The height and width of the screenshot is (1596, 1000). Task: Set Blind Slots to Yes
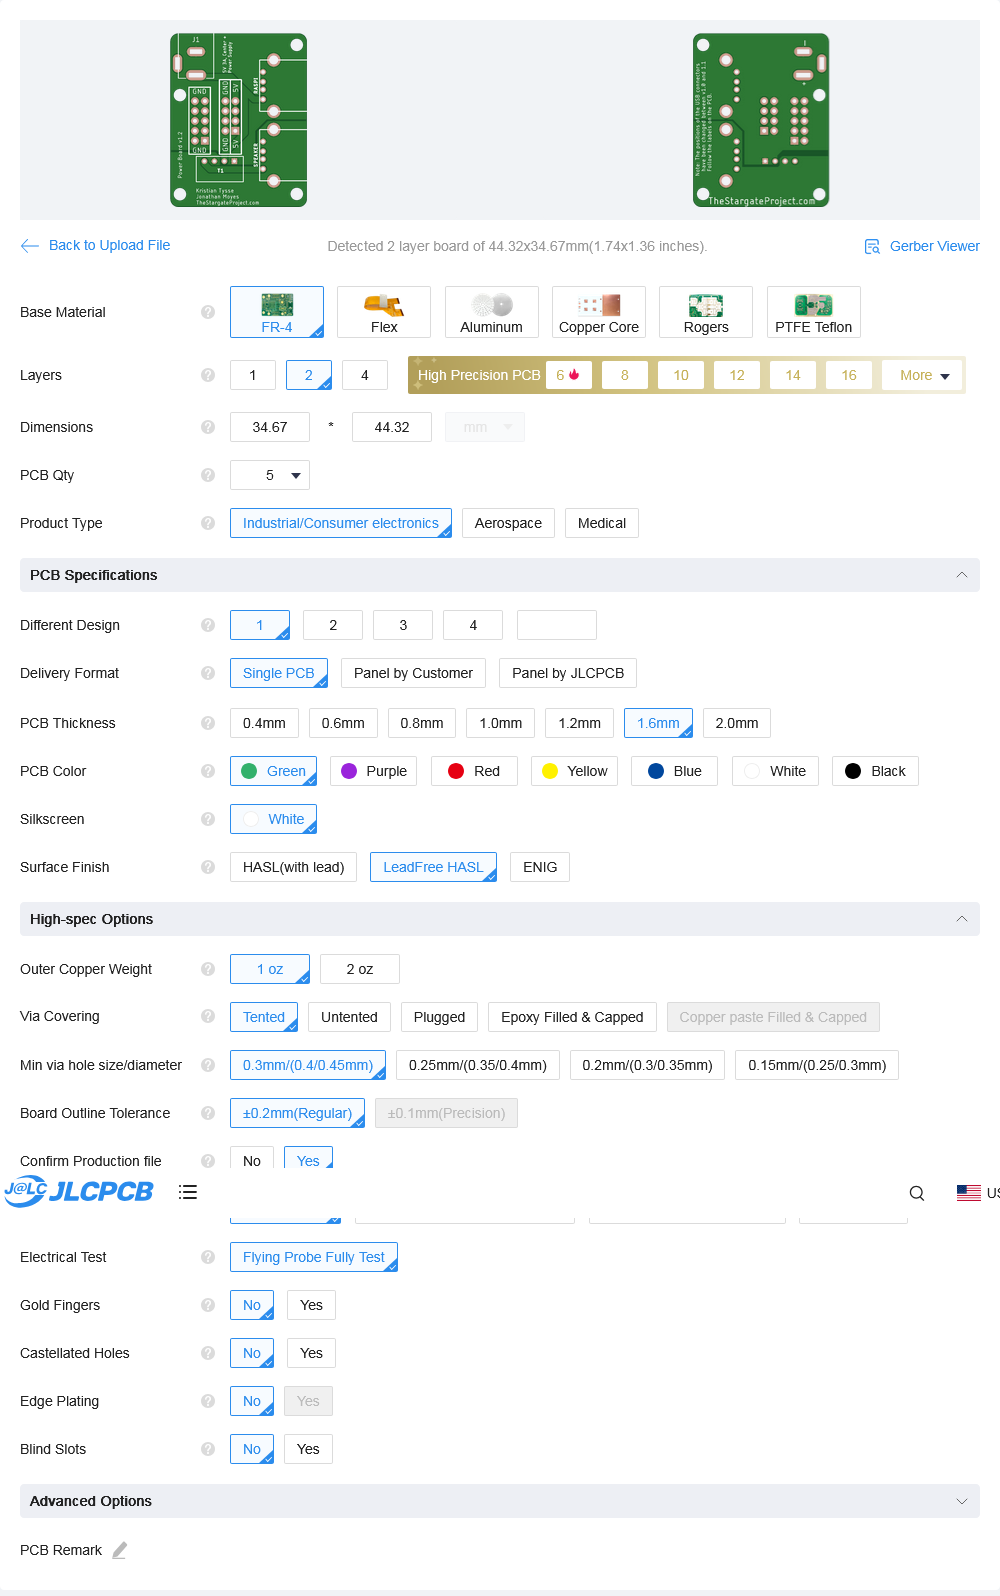(x=308, y=1449)
